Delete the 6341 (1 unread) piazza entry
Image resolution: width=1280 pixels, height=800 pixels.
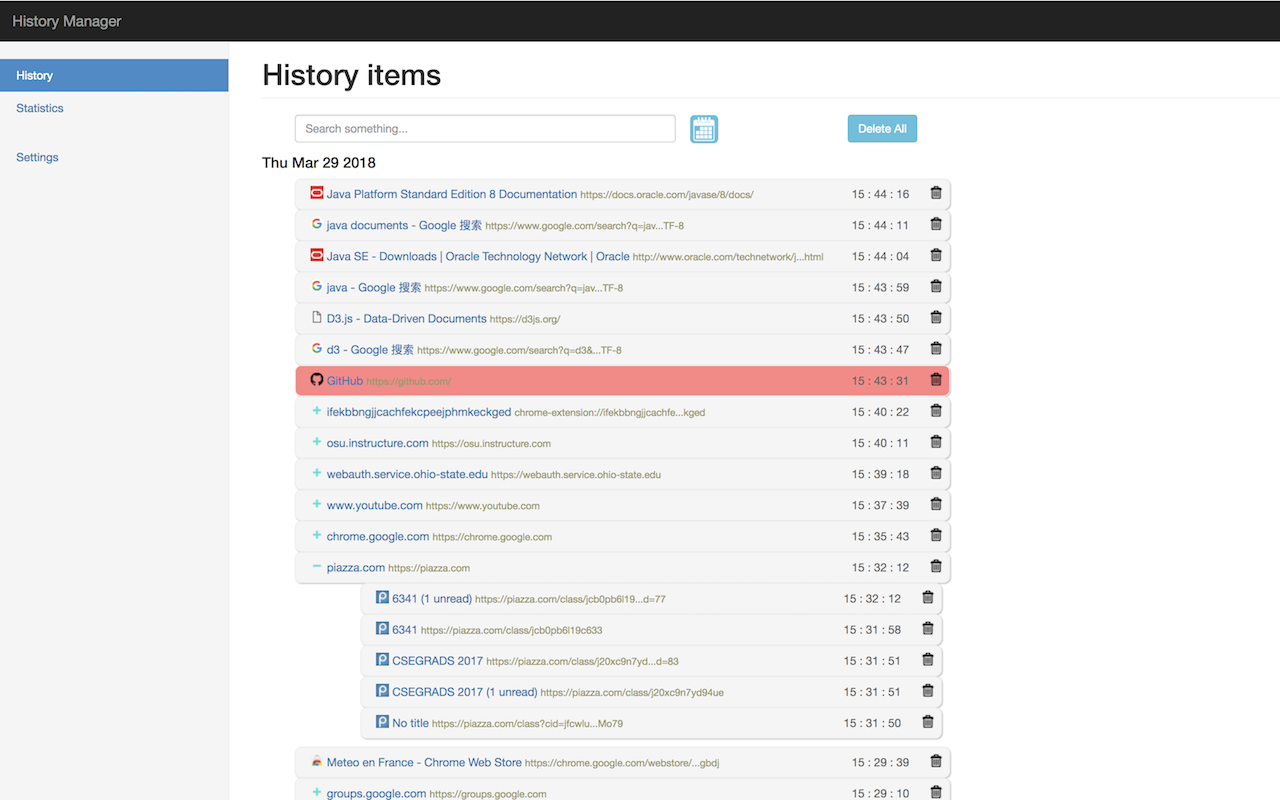click(928, 598)
